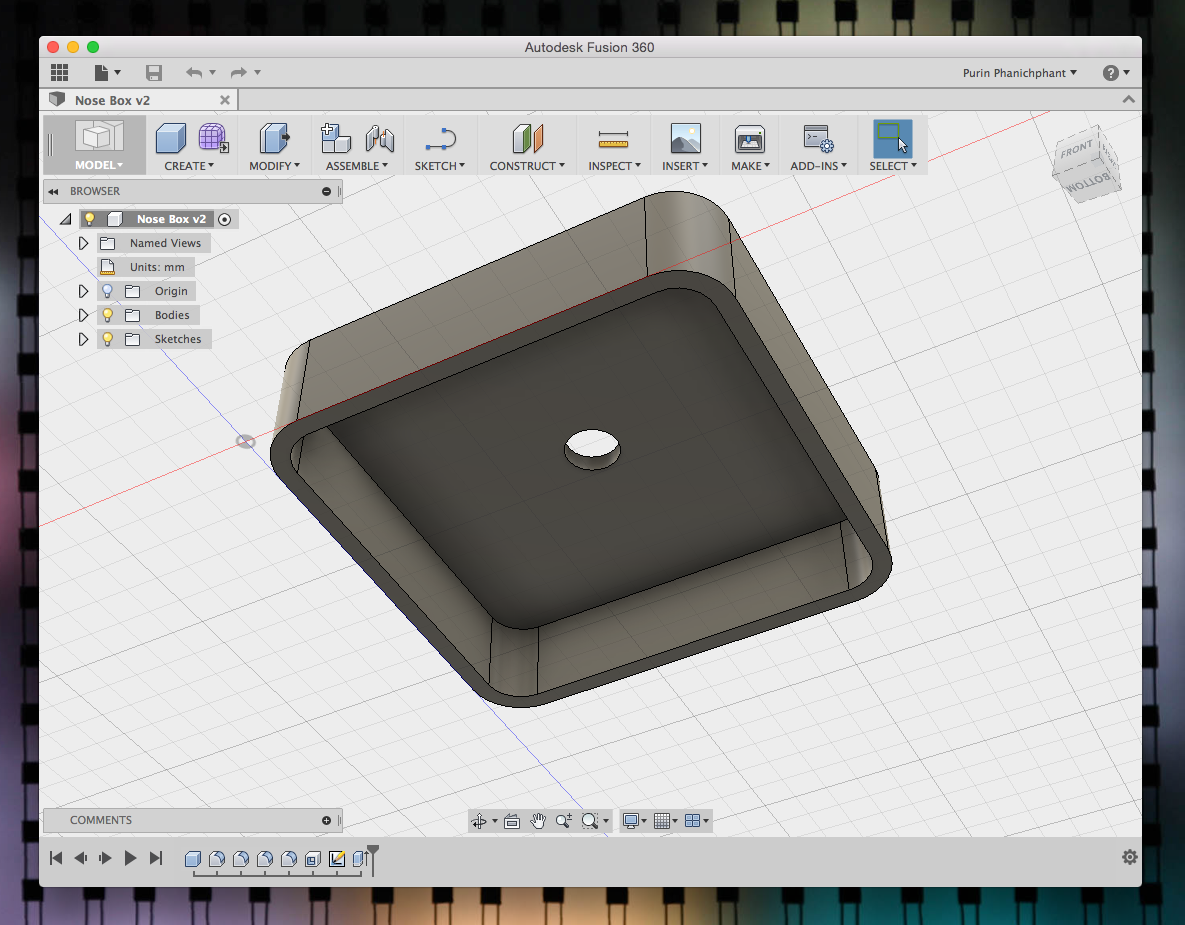This screenshot has height=925, width=1185.
Task: Open the SKETCH menu
Action: pos(439,166)
